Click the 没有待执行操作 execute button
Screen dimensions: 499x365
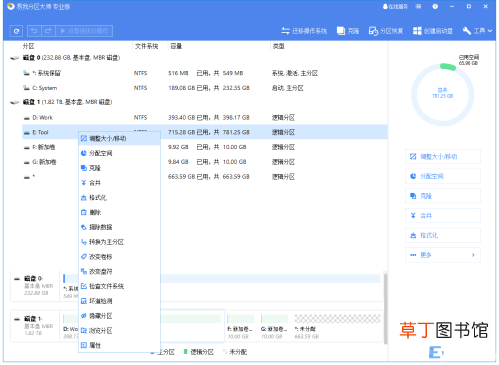click(x=84, y=31)
